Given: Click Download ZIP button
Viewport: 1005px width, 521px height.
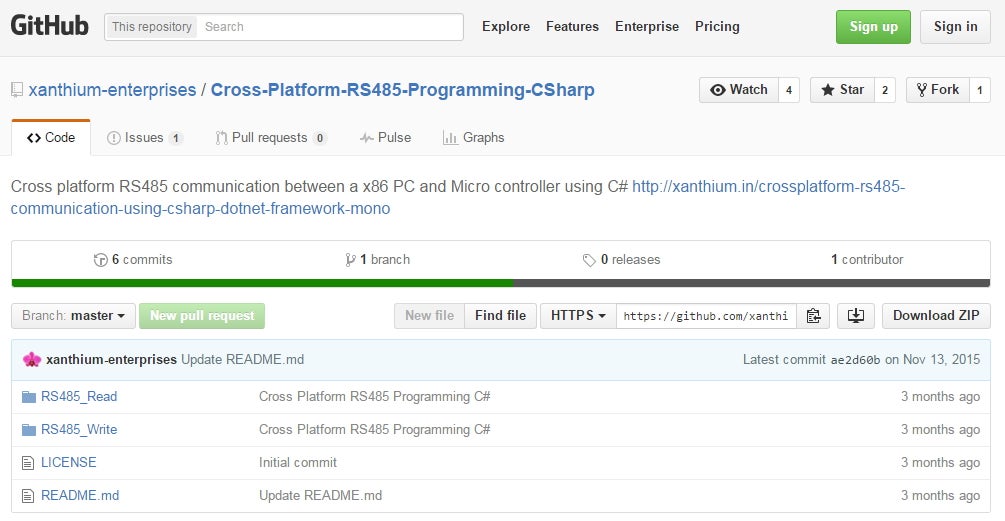Looking at the screenshot, I should [x=936, y=316].
